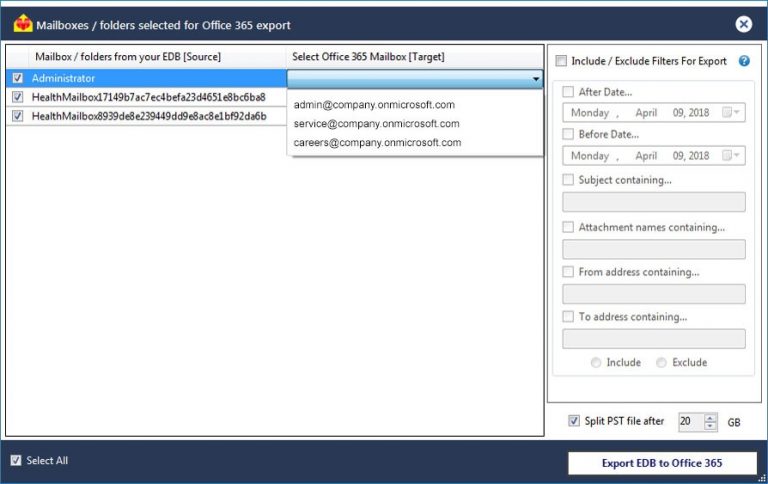Enable From address containing filter
The width and height of the screenshot is (768, 484).
pos(568,272)
